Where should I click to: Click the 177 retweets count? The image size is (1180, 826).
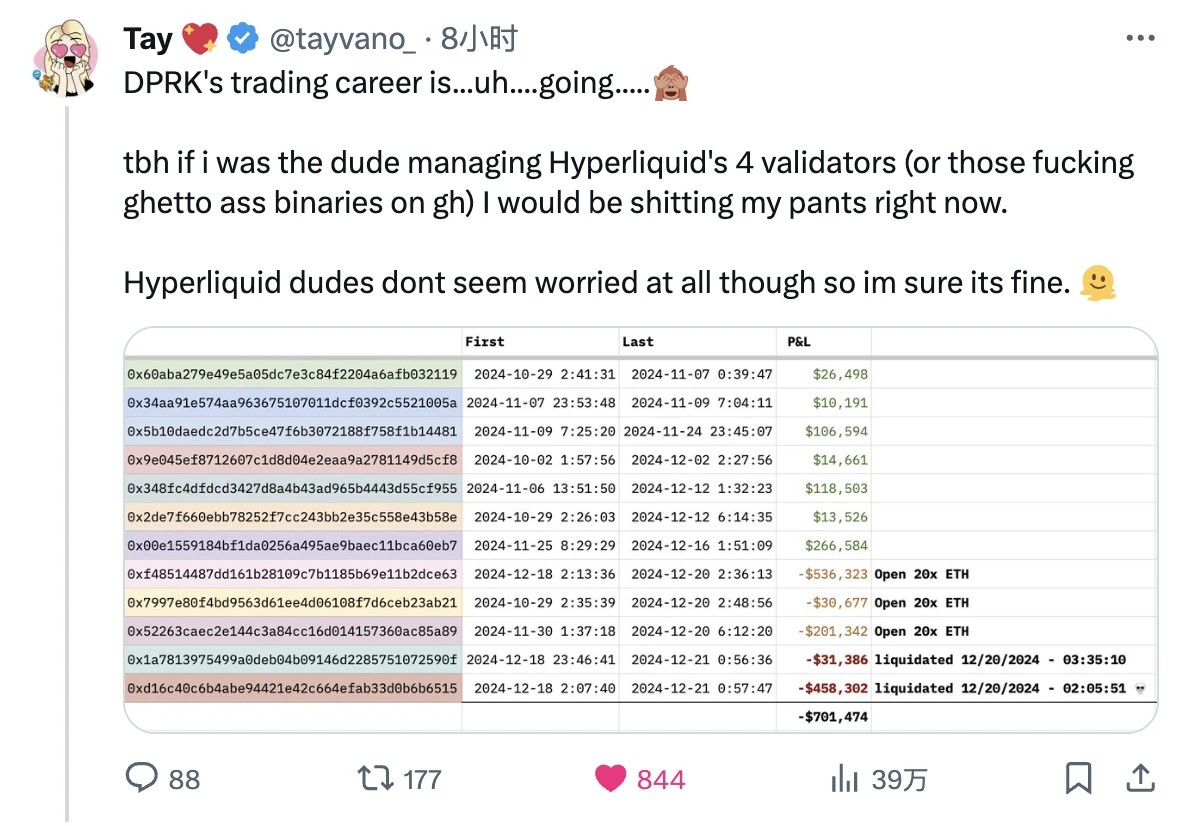point(421,779)
